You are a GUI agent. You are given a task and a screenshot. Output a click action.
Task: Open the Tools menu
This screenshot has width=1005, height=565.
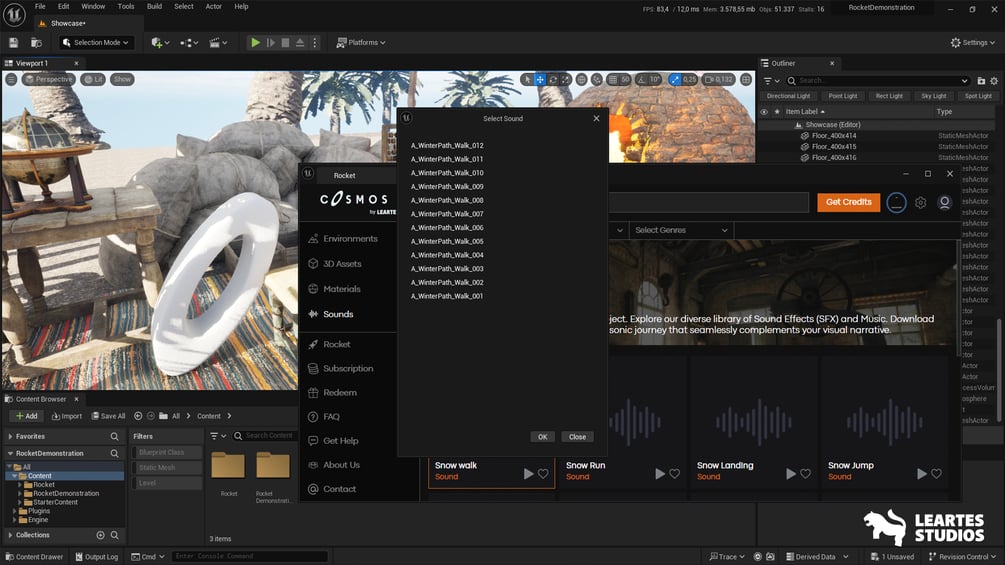pyautogui.click(x=126, y=6)
